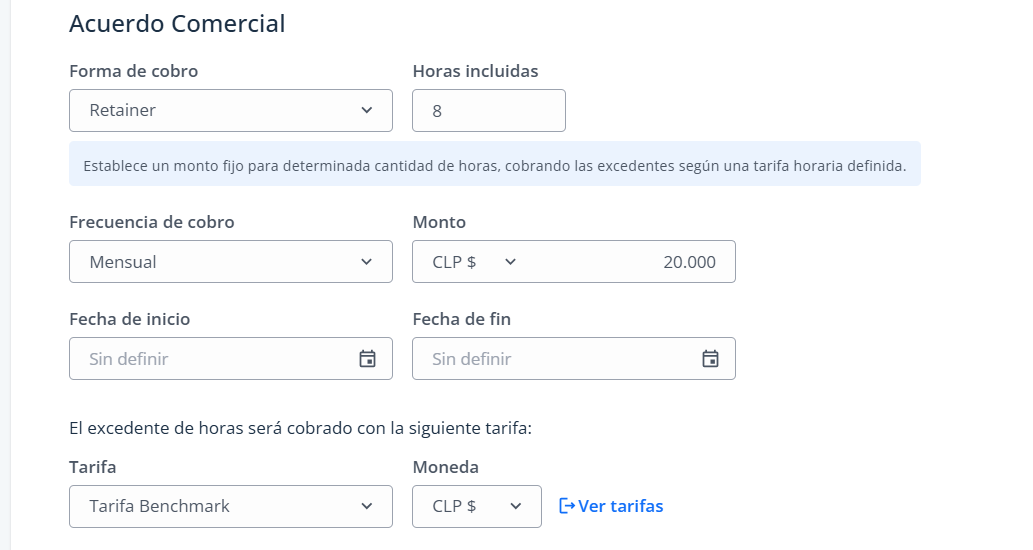Viewport: 1033px width, 550px height.
Task: Open the Fecha de fin calendar icon
Action: 710,358
